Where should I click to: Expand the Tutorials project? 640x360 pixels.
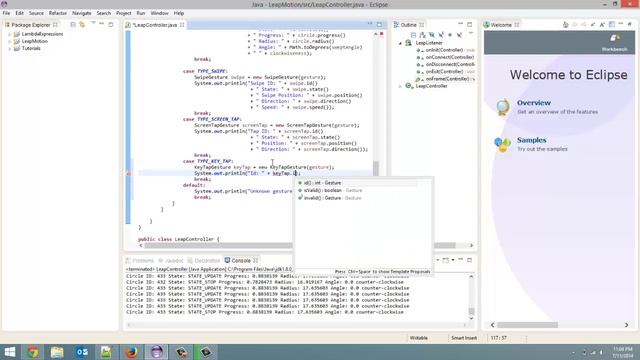coord(9,49)
